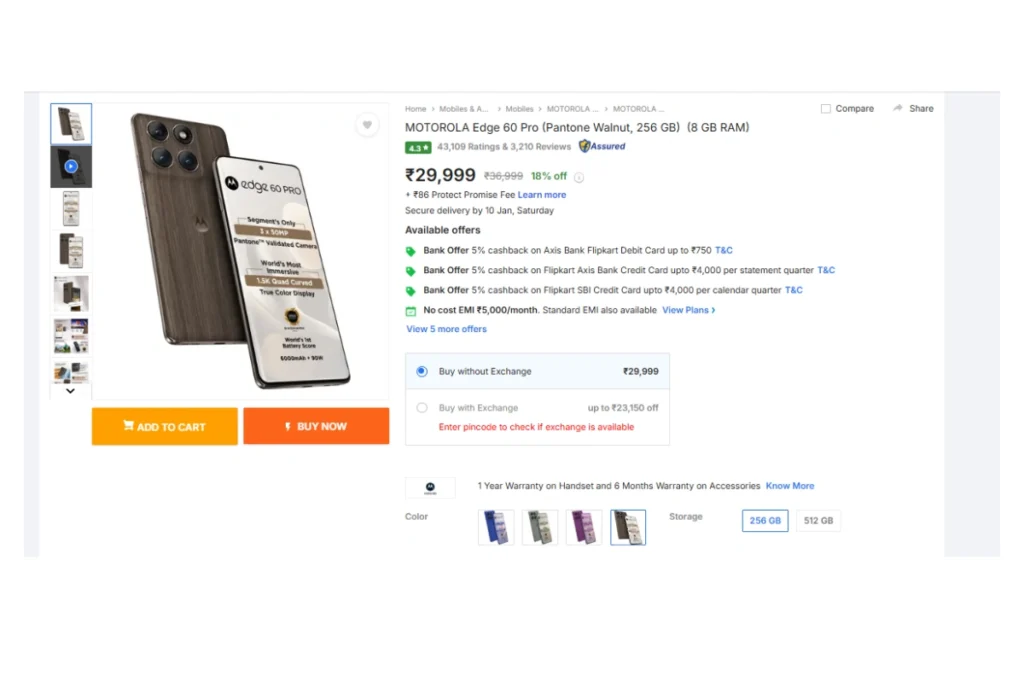Click the Share arrow icon
The image size is (1024, 683).
[898, 108]
